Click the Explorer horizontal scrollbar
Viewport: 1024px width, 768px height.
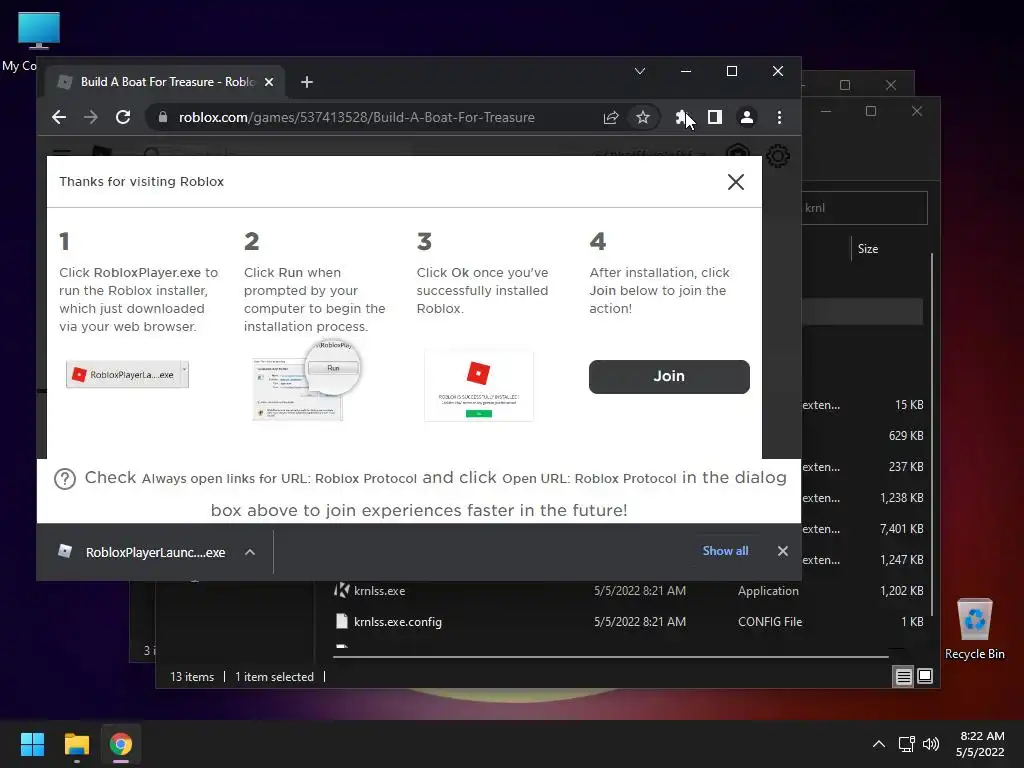tap(611, 656)
